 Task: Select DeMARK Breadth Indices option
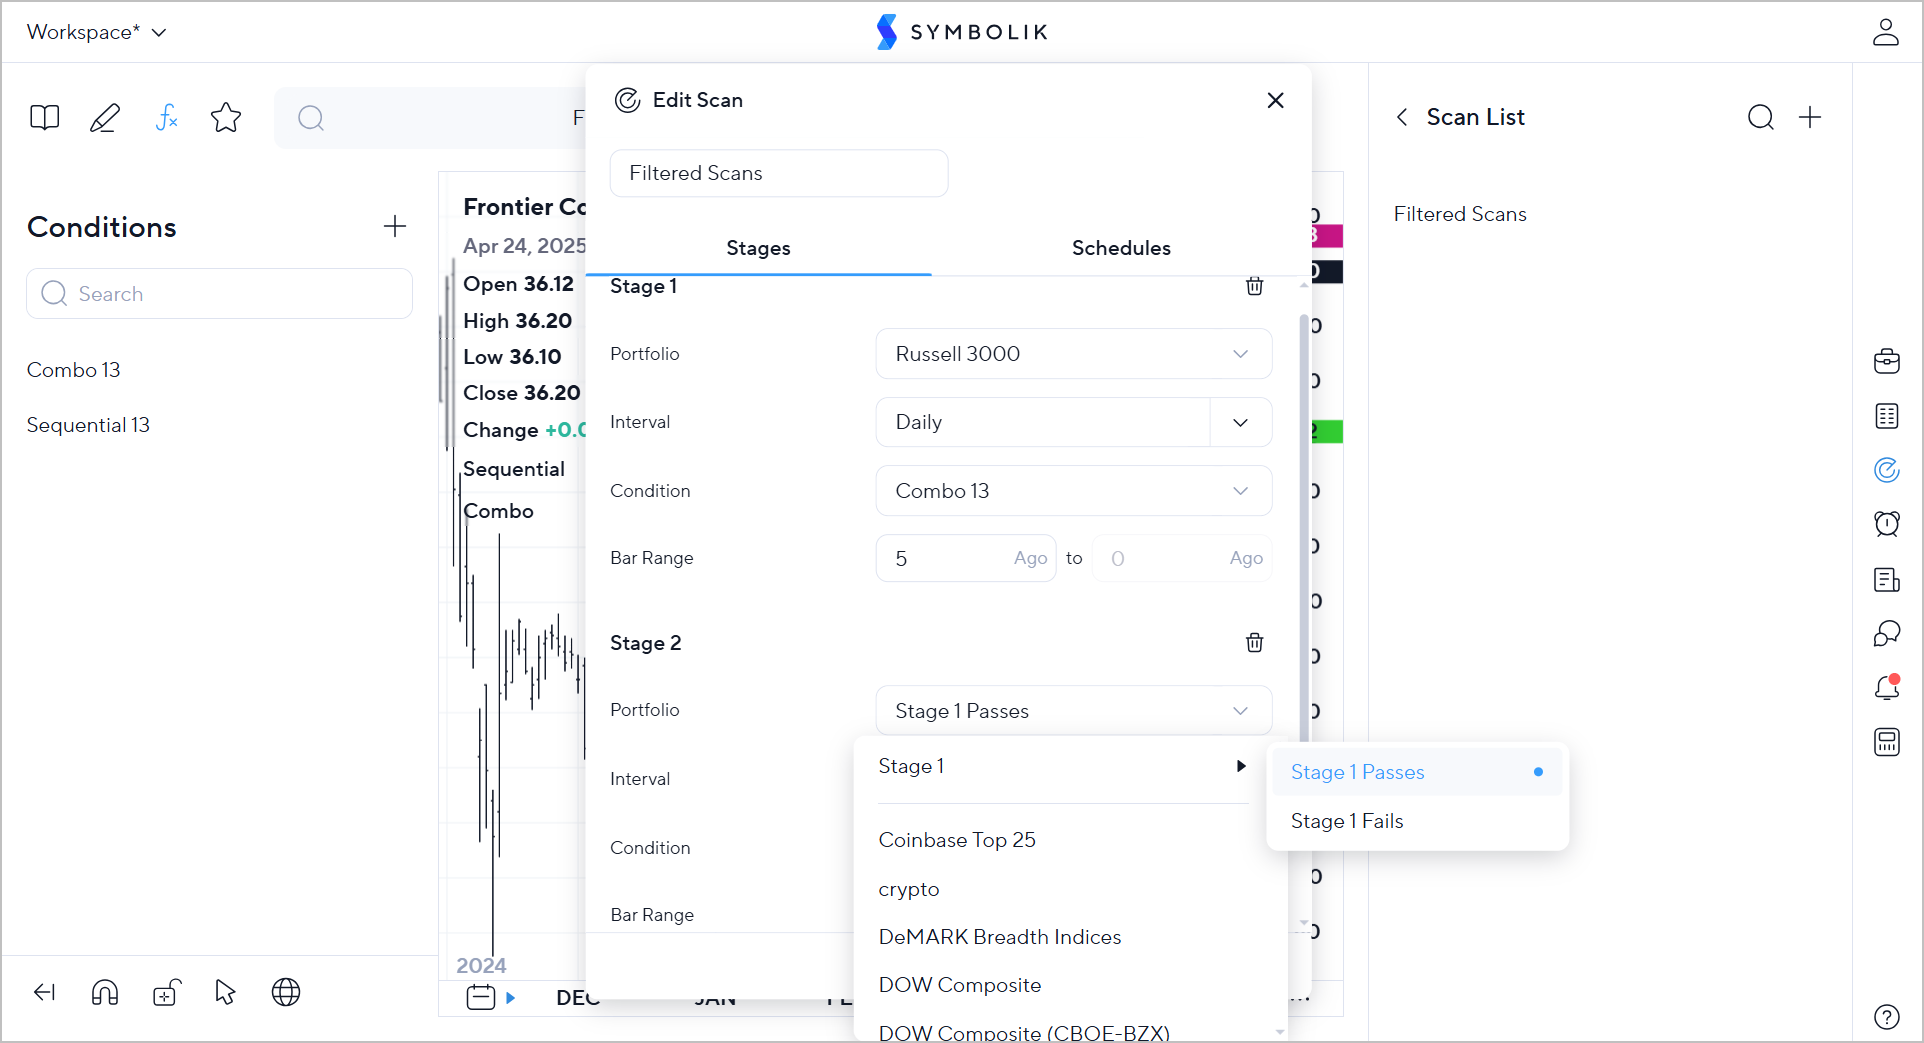[1000, 937]
